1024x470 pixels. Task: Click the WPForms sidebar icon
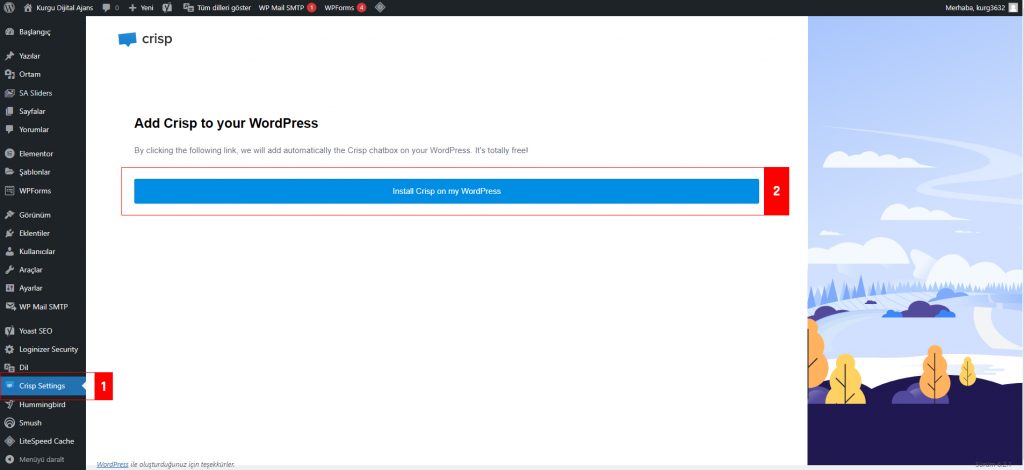click(x=9, y=191)
